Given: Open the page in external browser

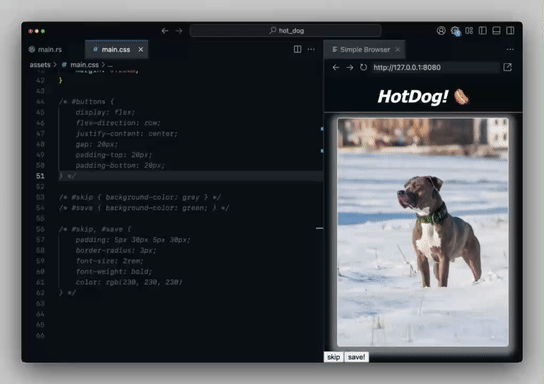Looking at the screenshot, I should [x=507, y=67].
